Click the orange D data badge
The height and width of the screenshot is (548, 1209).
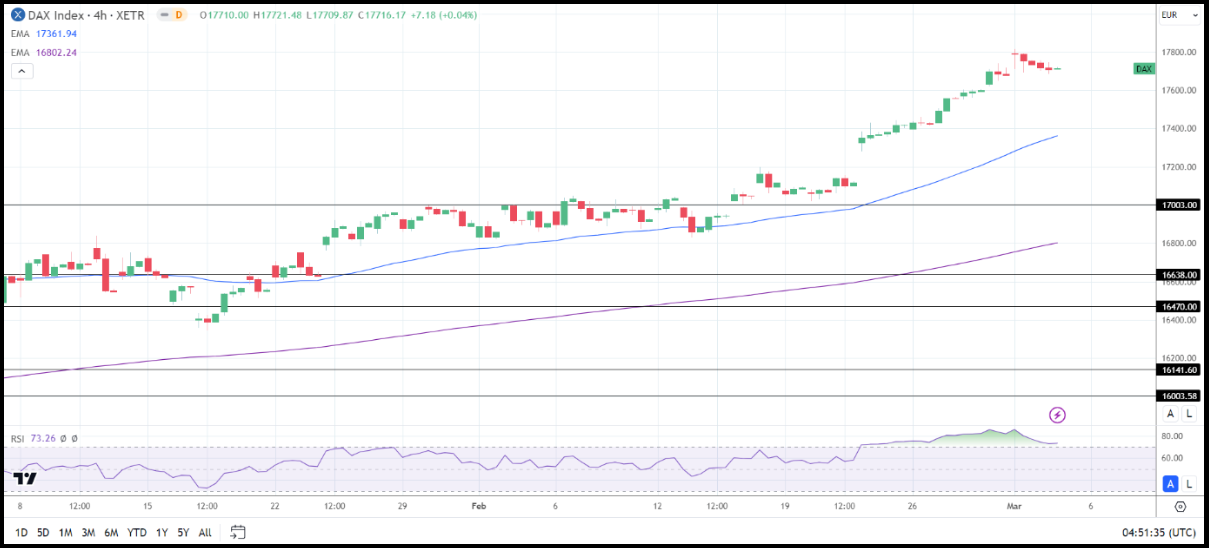click(x=179, y=15)
